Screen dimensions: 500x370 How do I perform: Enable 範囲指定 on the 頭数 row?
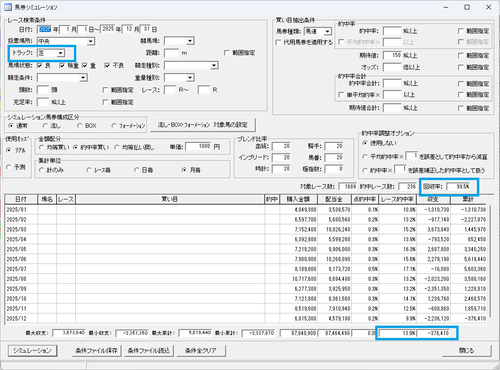pyautogui.click(x=105, y=90)
